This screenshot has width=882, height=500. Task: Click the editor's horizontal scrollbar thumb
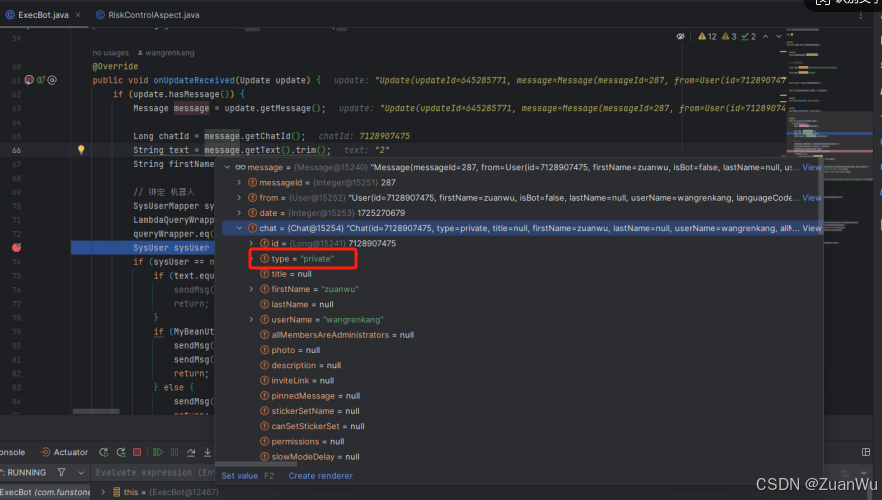coord(96,412)
